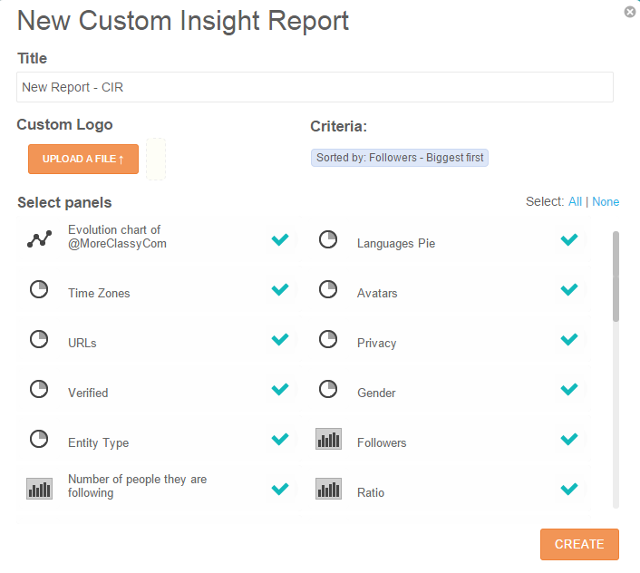Click the Entity Type pie icon
Screen dimensions: 640x573
tap(39, 439)
